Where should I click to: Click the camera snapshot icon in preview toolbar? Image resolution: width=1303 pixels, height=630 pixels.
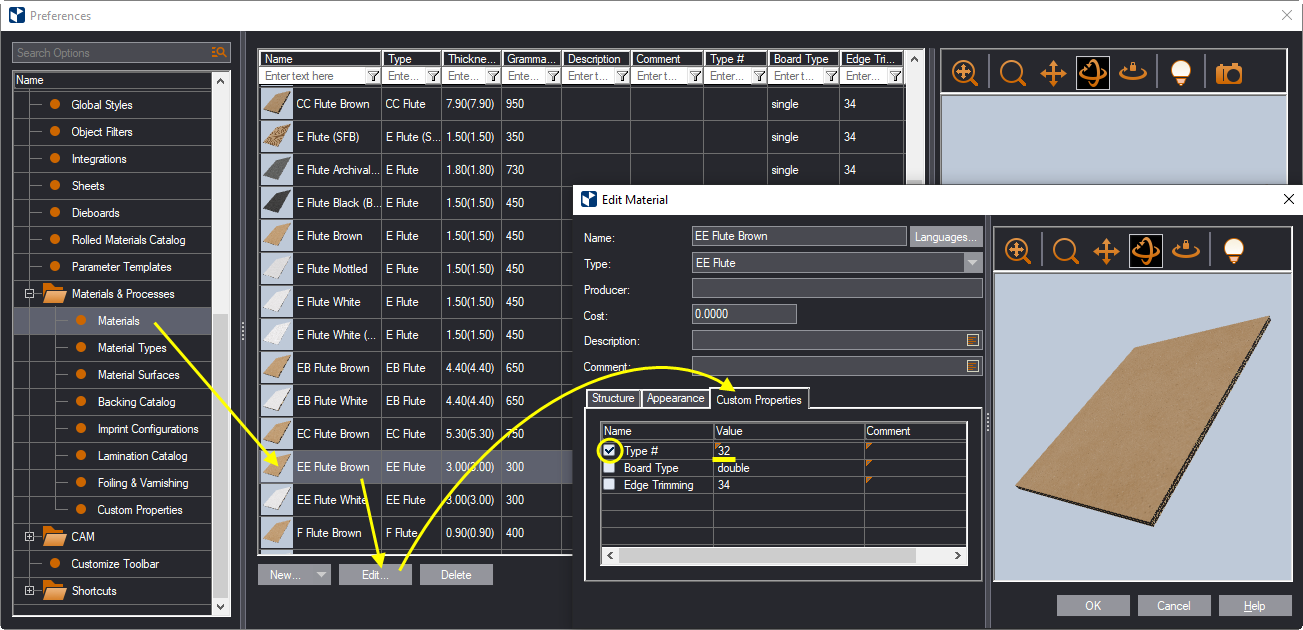point(1228,73)
